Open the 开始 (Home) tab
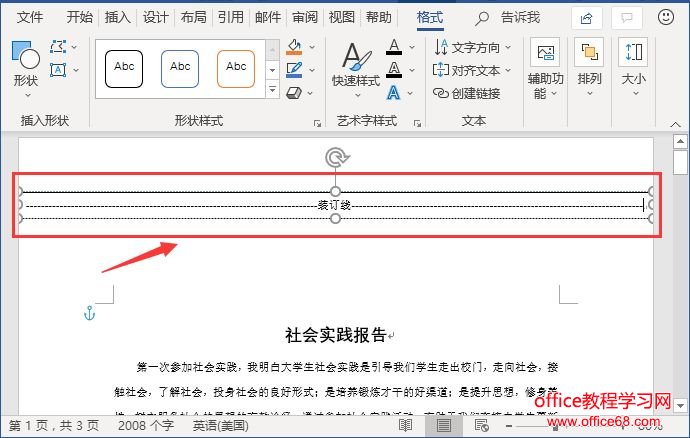Viewport: 690px width, 438px height. click(x=80, y=18)
